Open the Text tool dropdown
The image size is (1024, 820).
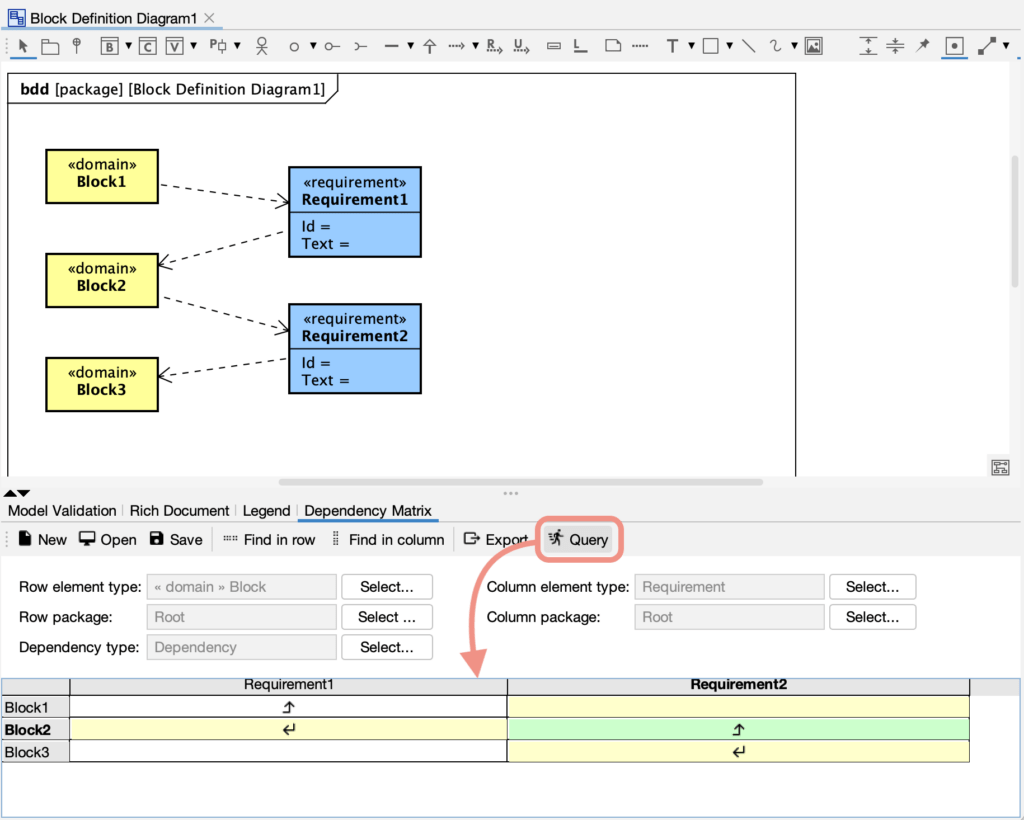coord(692,46)
